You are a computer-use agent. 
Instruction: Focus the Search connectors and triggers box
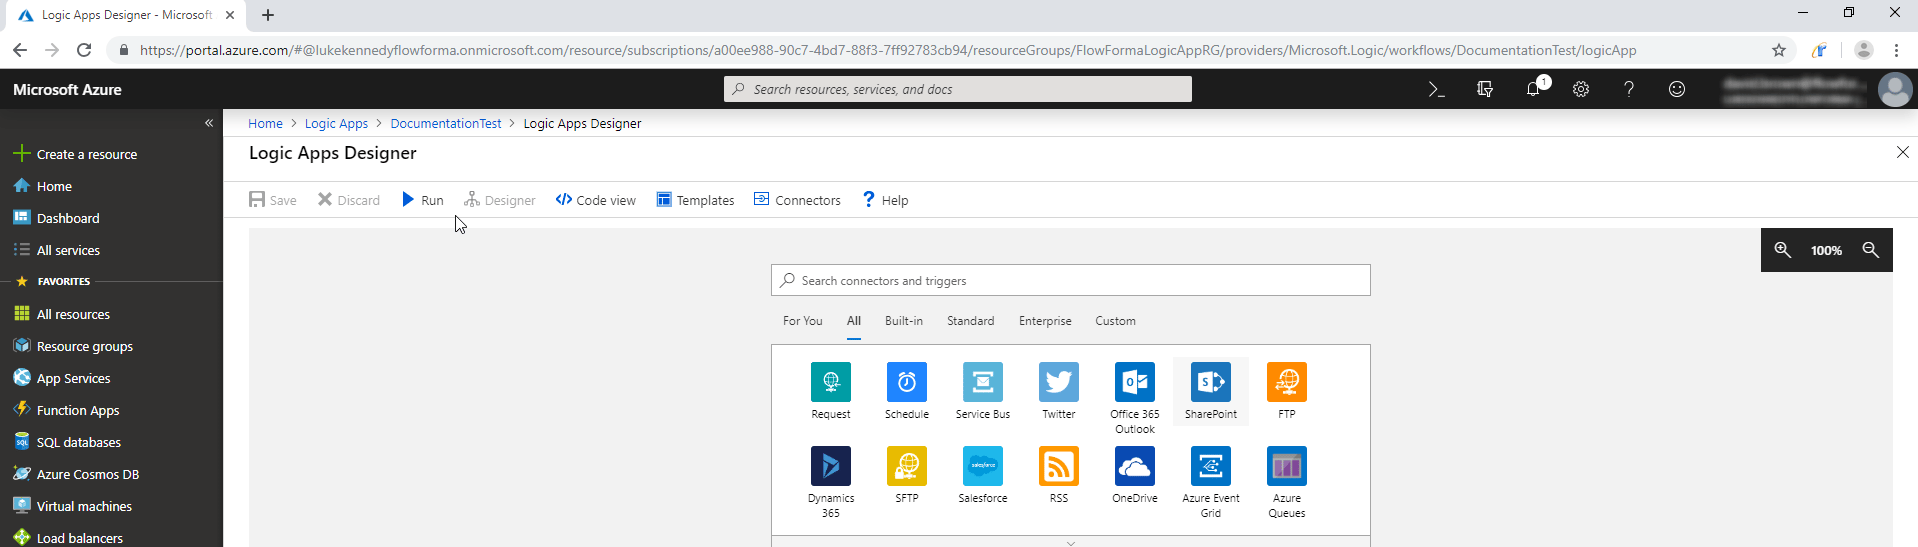(x=1071, y=280)
